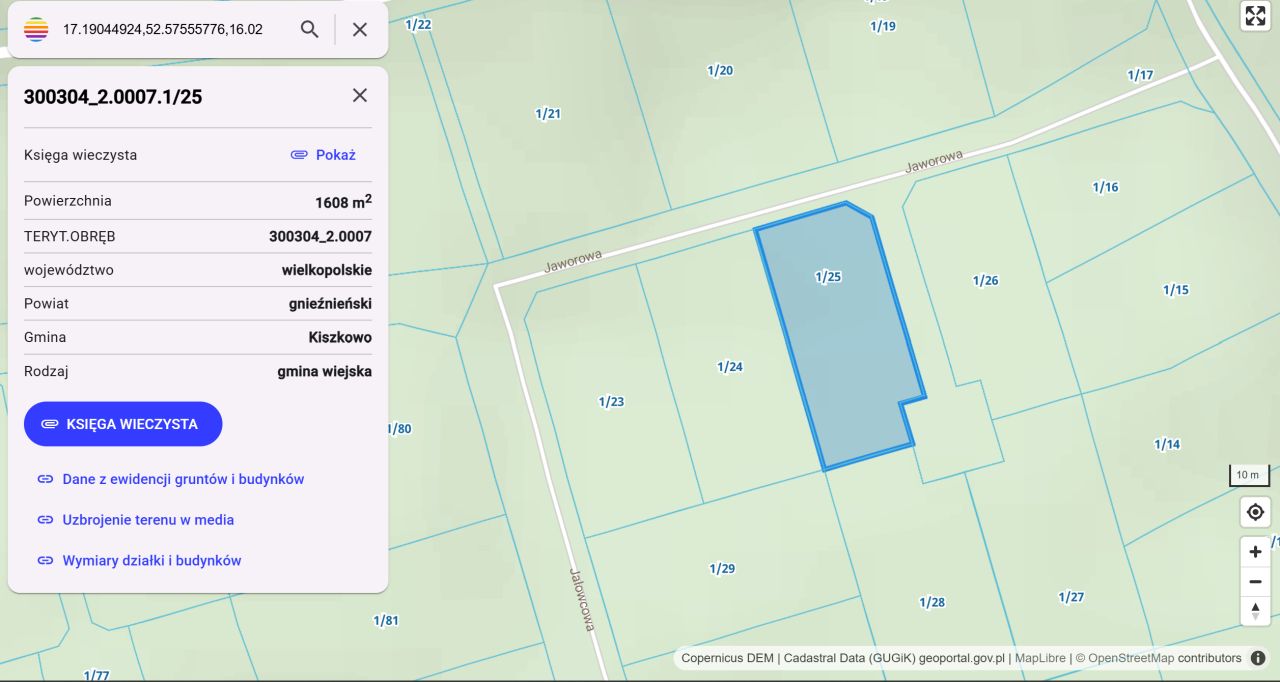Click the search magnifier icon
The height and width of the screenshot is (682, 1280).
click(309, 29)
